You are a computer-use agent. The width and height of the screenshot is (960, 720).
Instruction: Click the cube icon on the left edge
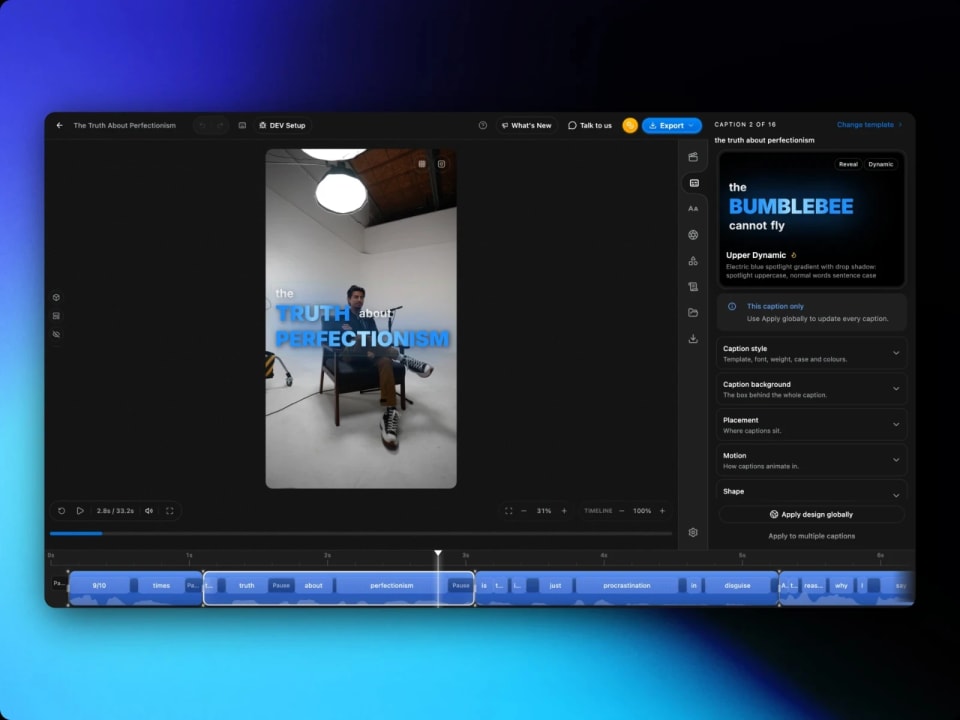[56, 298]
